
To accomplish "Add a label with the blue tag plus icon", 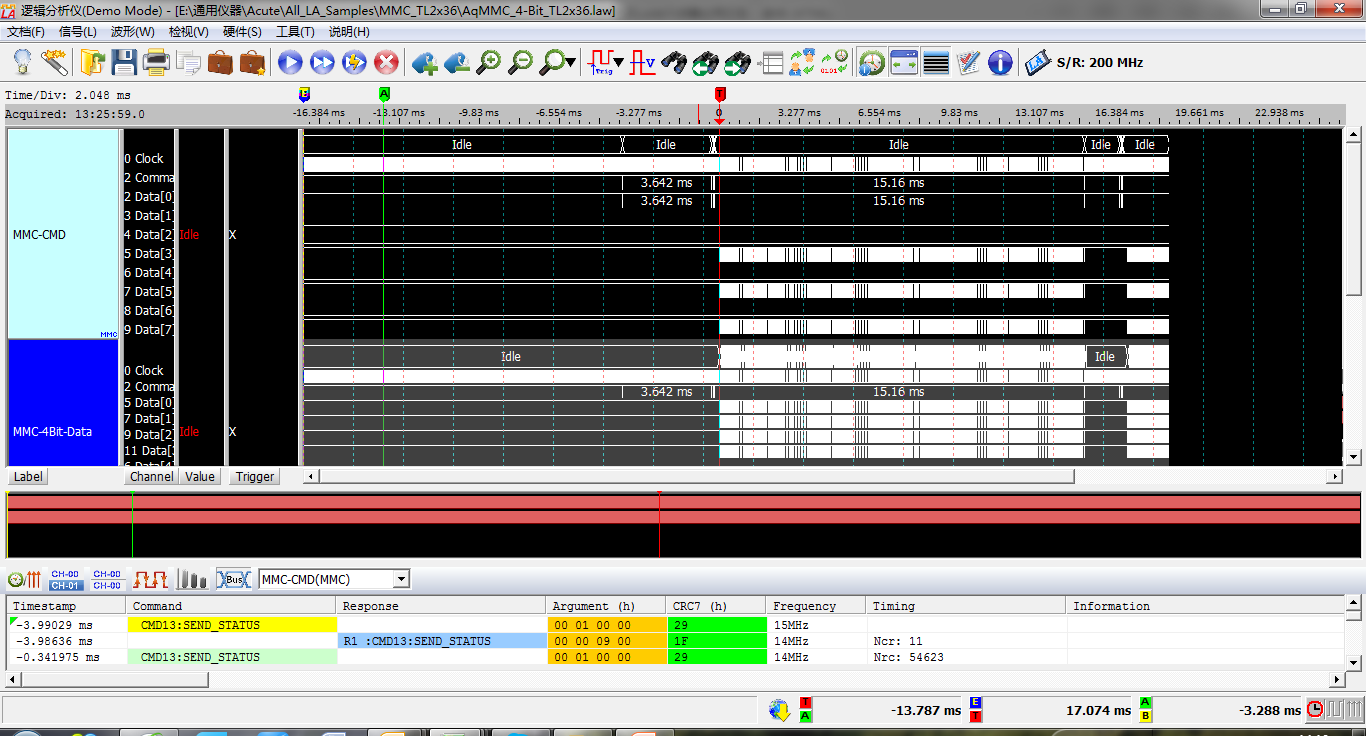I will 424,63.
